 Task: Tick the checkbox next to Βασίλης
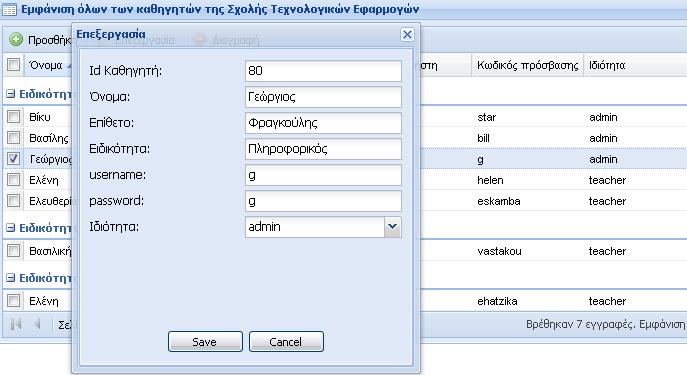[14, 138]
